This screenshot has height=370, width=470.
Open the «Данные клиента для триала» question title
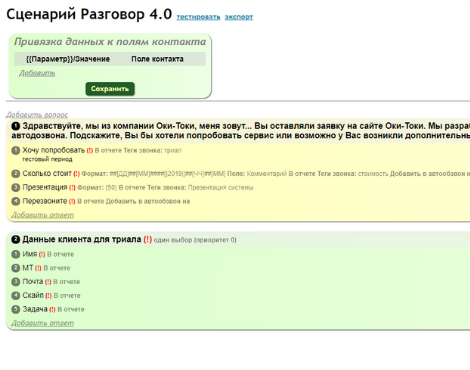[x=82, y=239]
